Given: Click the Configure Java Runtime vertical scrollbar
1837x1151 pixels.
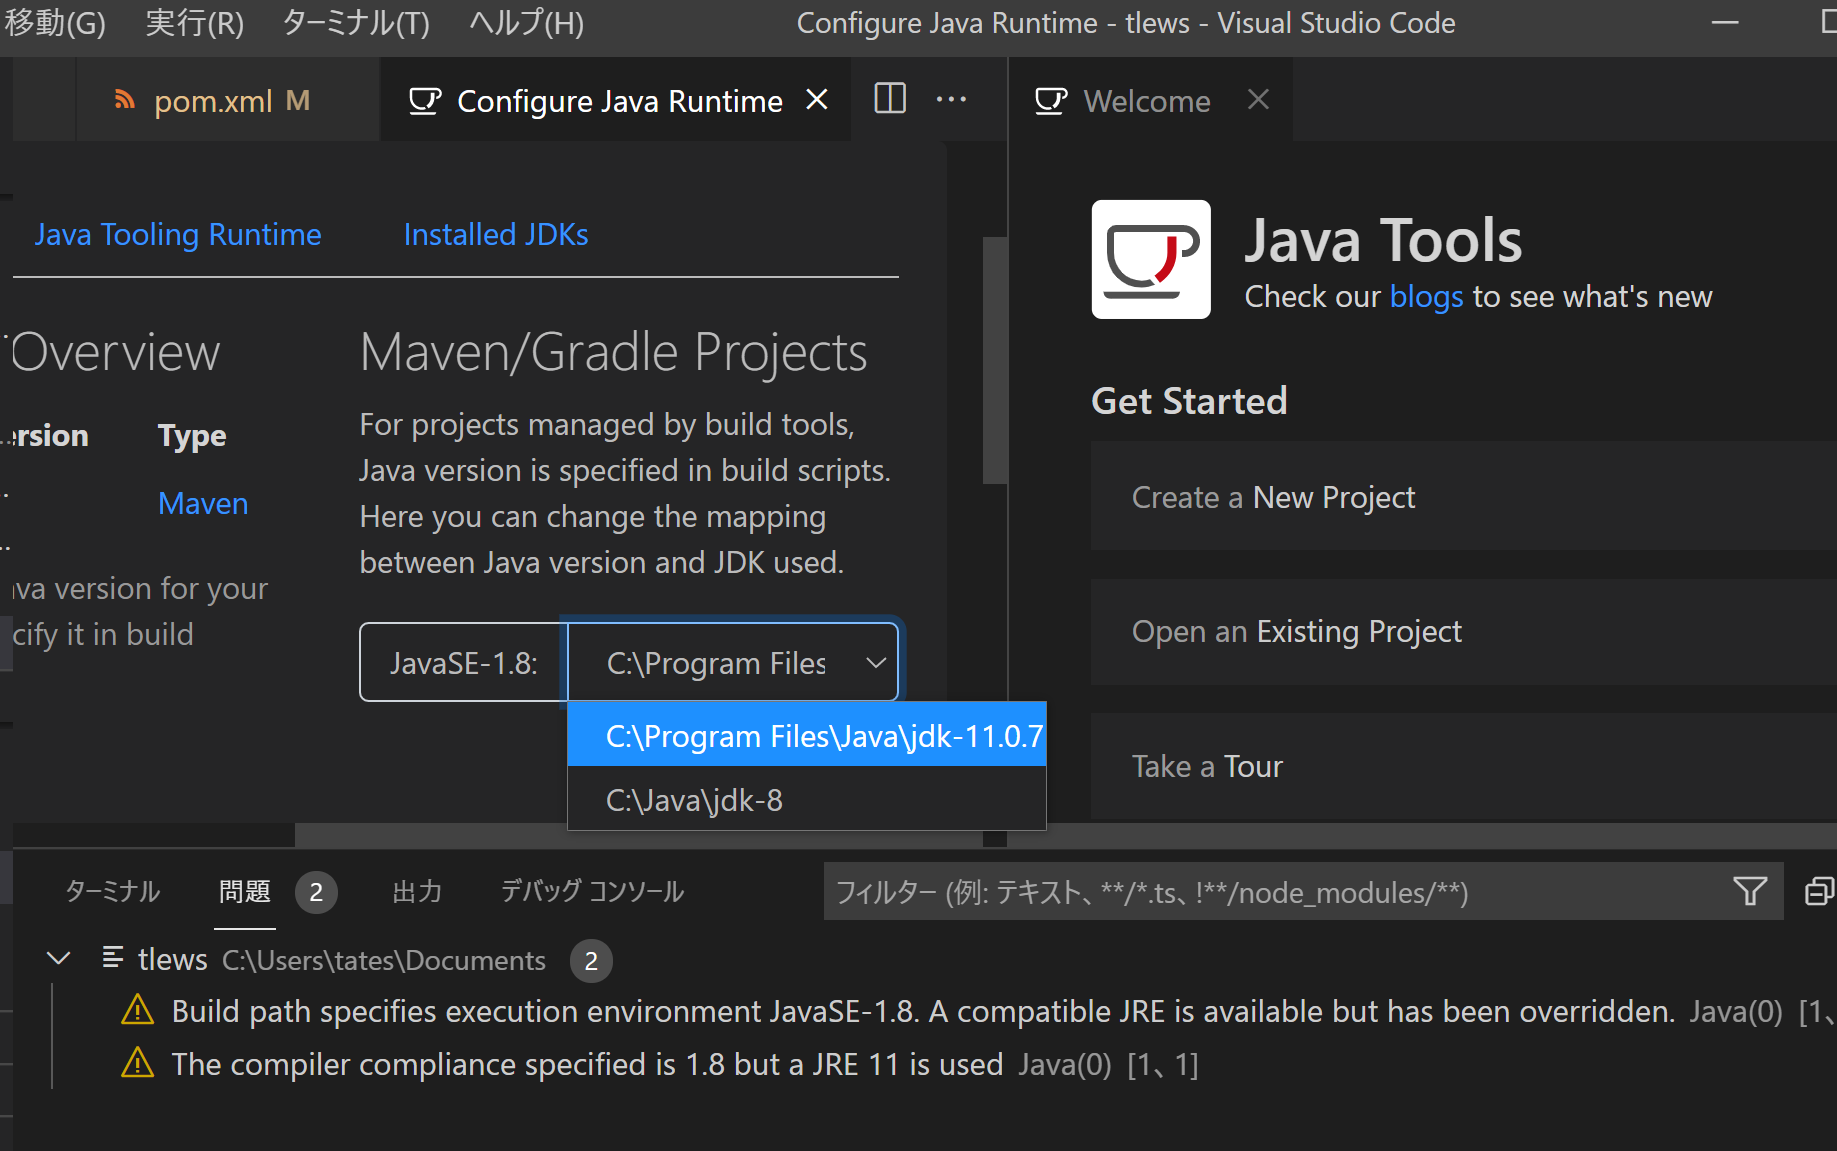Looking at the screenshot, I should point(994,360).
